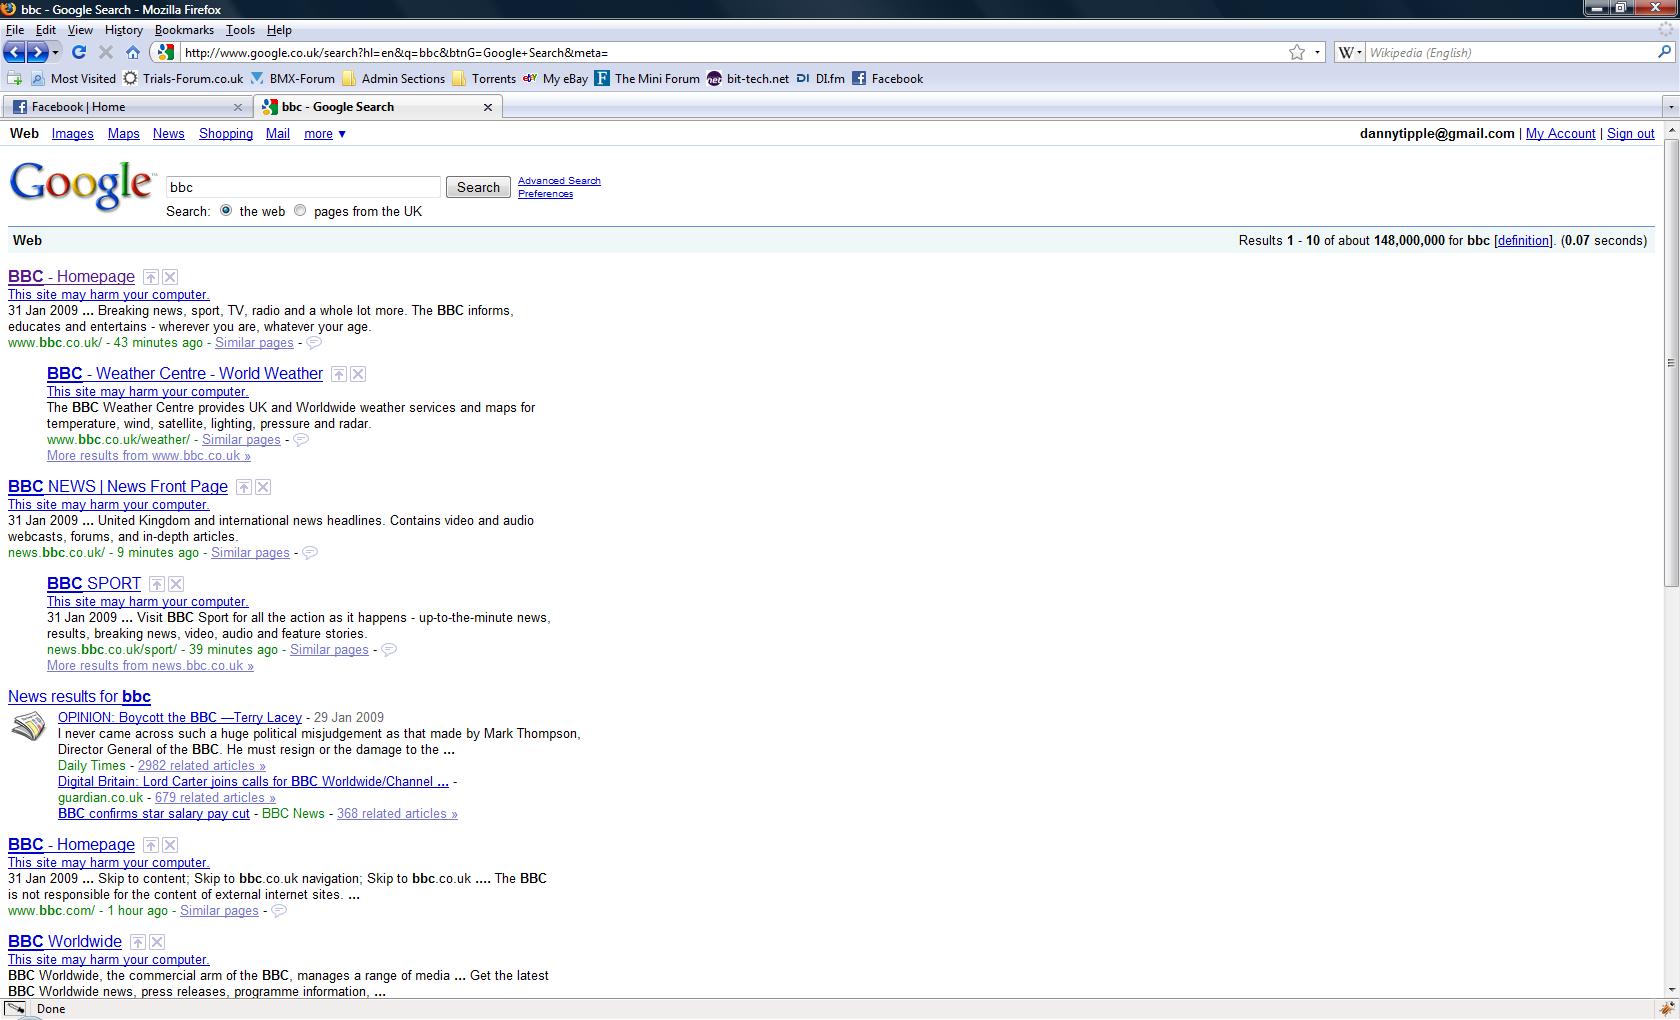Click the newspaper icon in News results
The image size is (1680, 1020).
[28, 726]
